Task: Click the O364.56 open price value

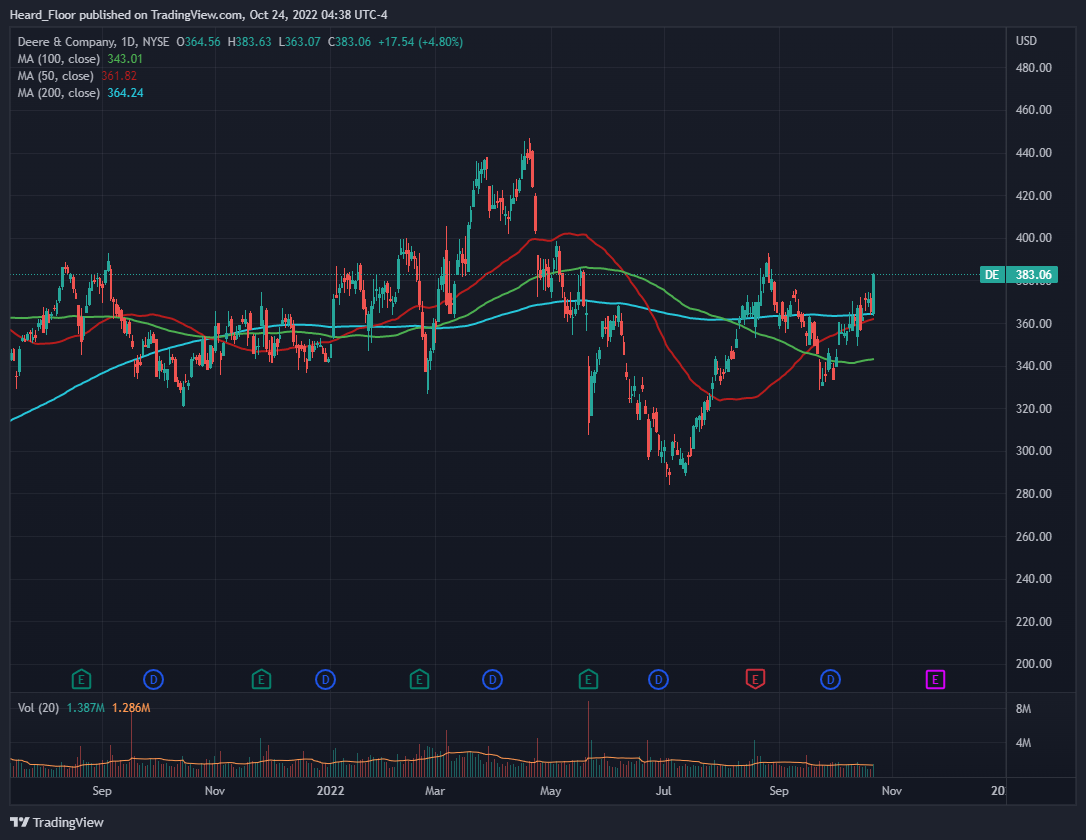Action: click(199, 42)
